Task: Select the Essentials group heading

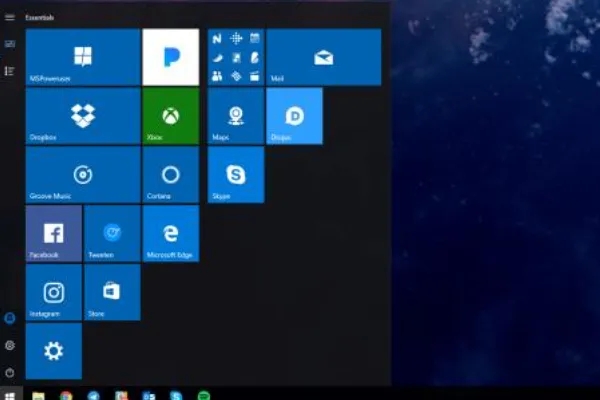Action: coord(39,17)
